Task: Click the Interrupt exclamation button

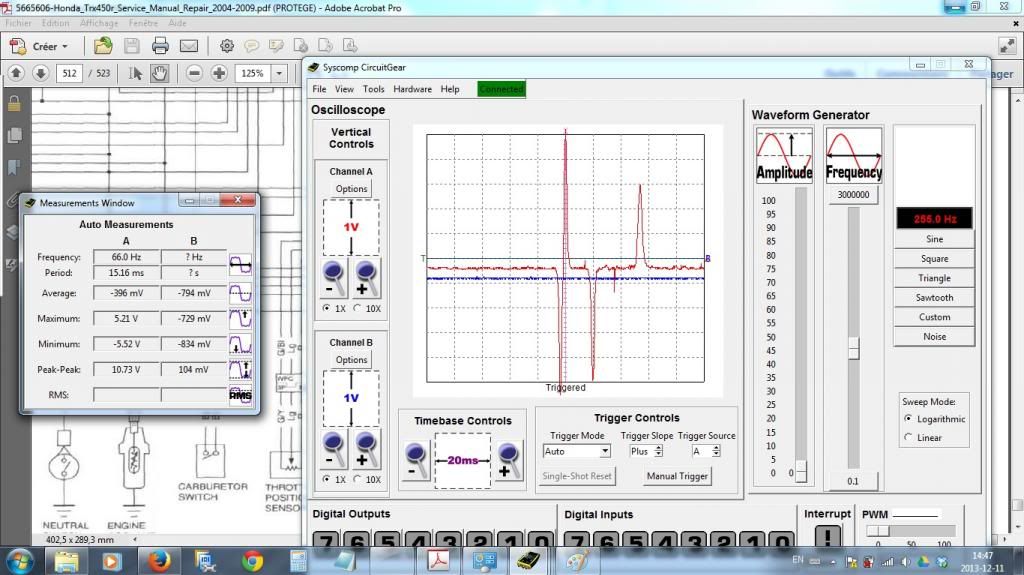Action: click(x=827, y=538)
